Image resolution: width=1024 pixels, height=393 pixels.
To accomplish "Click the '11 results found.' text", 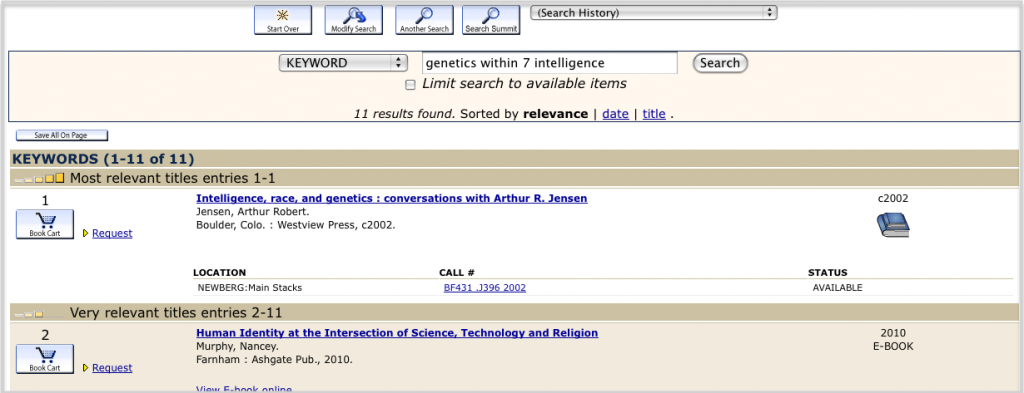I will [404, 114].
